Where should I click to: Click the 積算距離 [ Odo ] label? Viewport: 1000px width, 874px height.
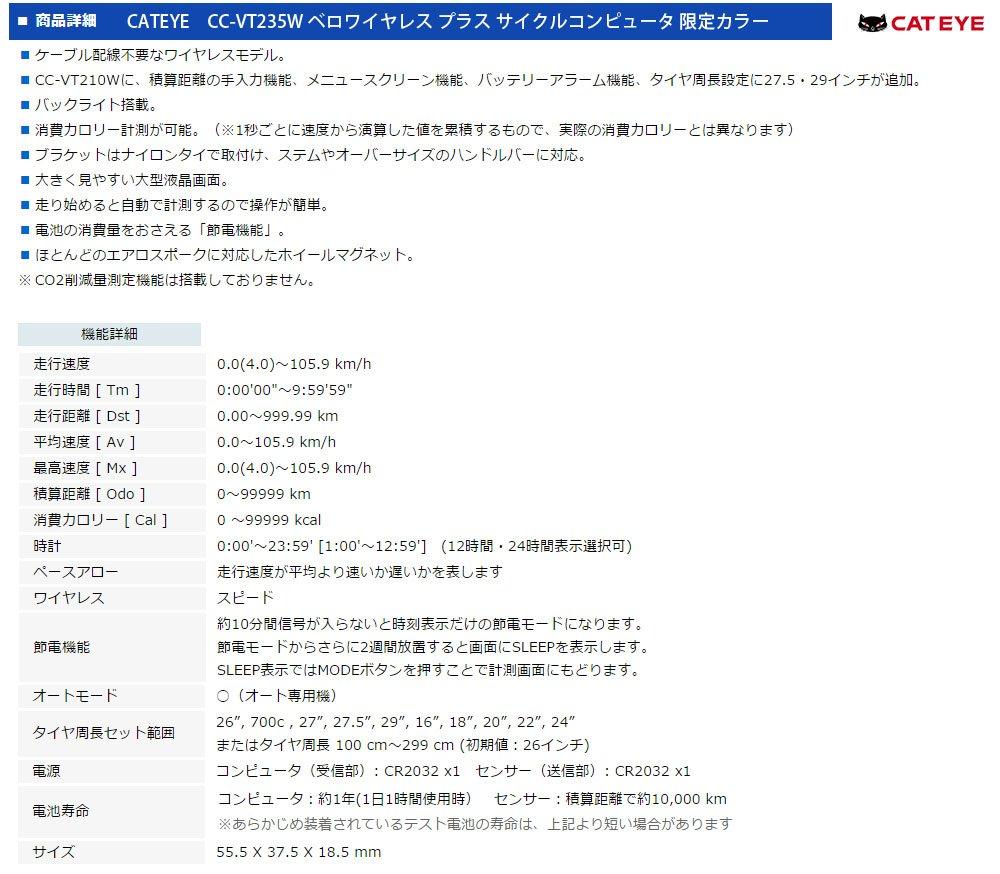[89, 494]
